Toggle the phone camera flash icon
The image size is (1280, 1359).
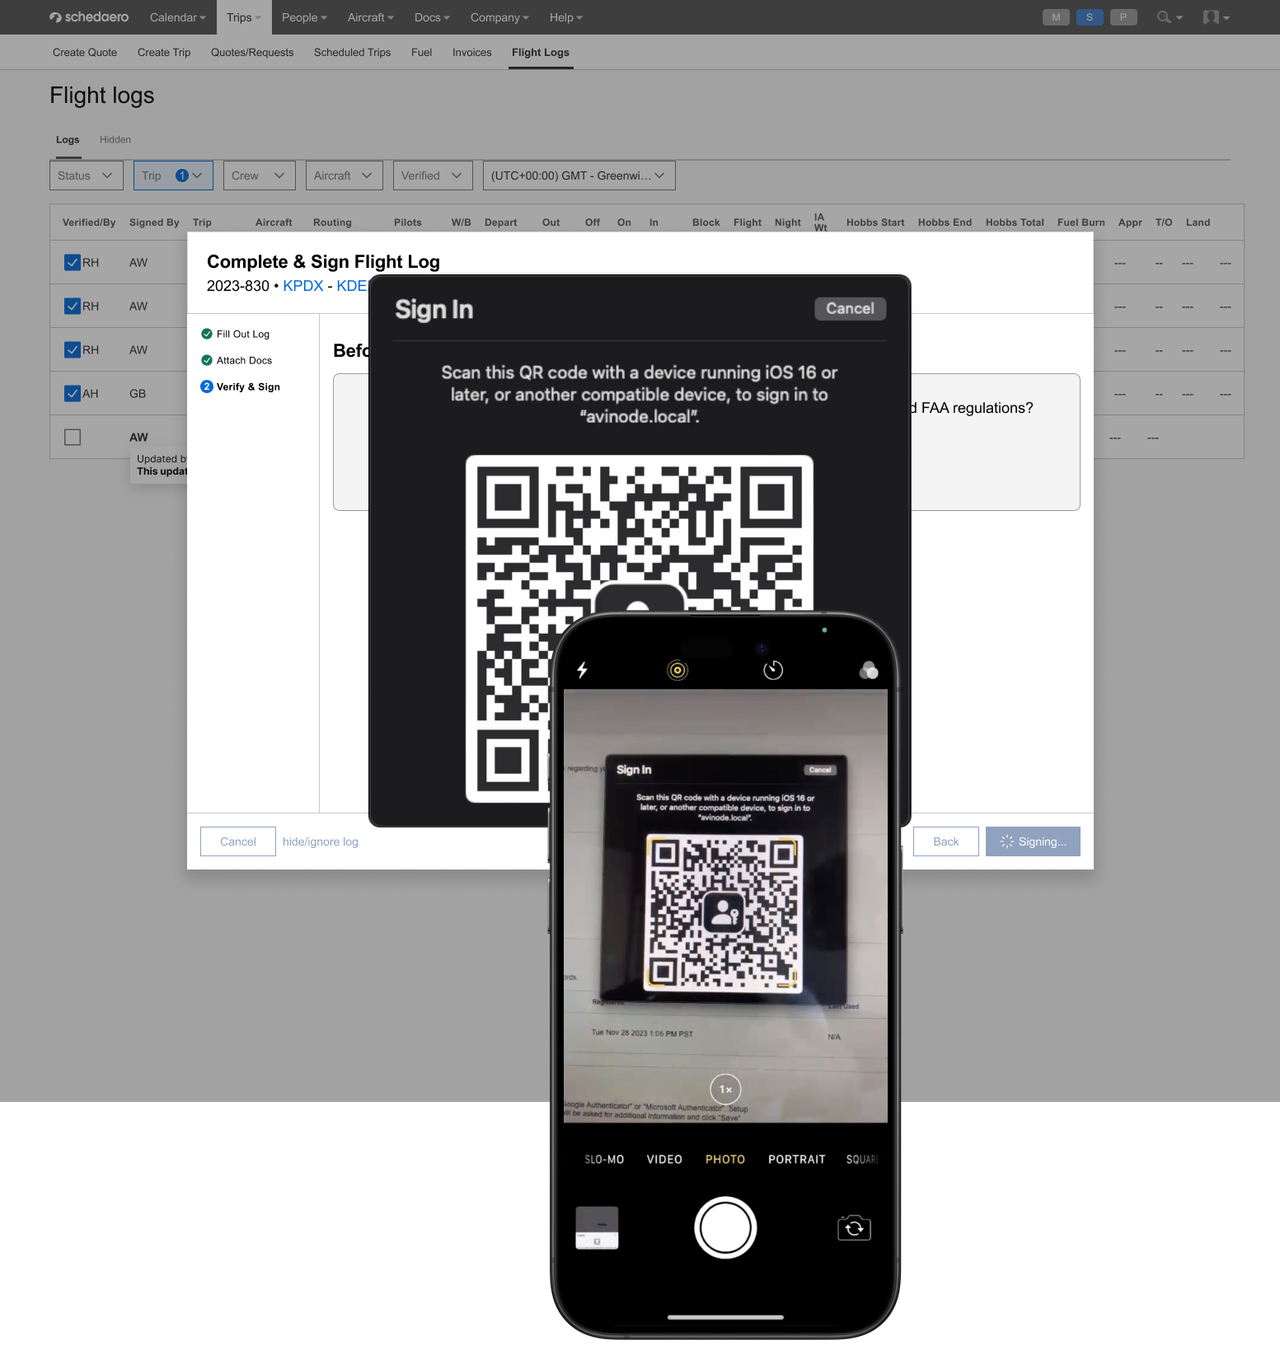tap(582, 670)
